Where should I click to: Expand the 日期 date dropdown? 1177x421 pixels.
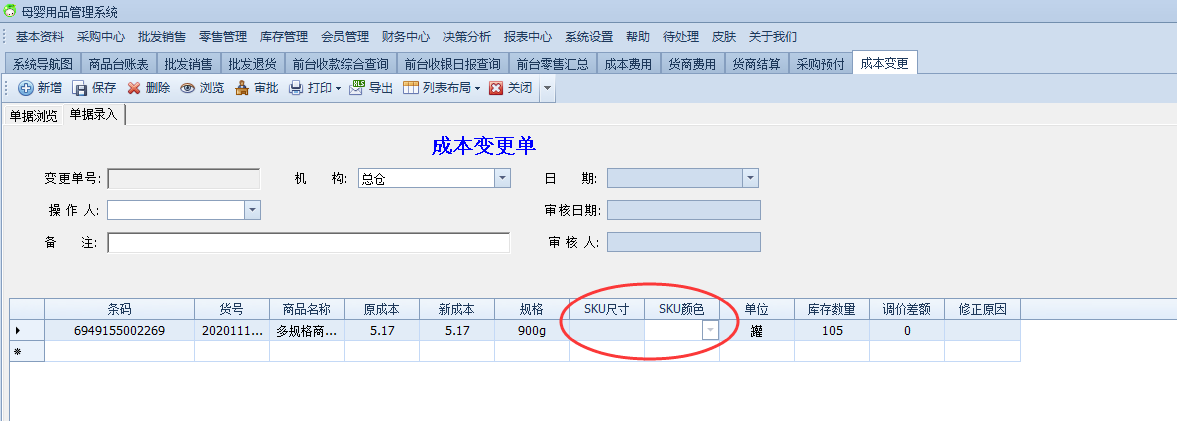pyautogui.click(x=750, y=178)
